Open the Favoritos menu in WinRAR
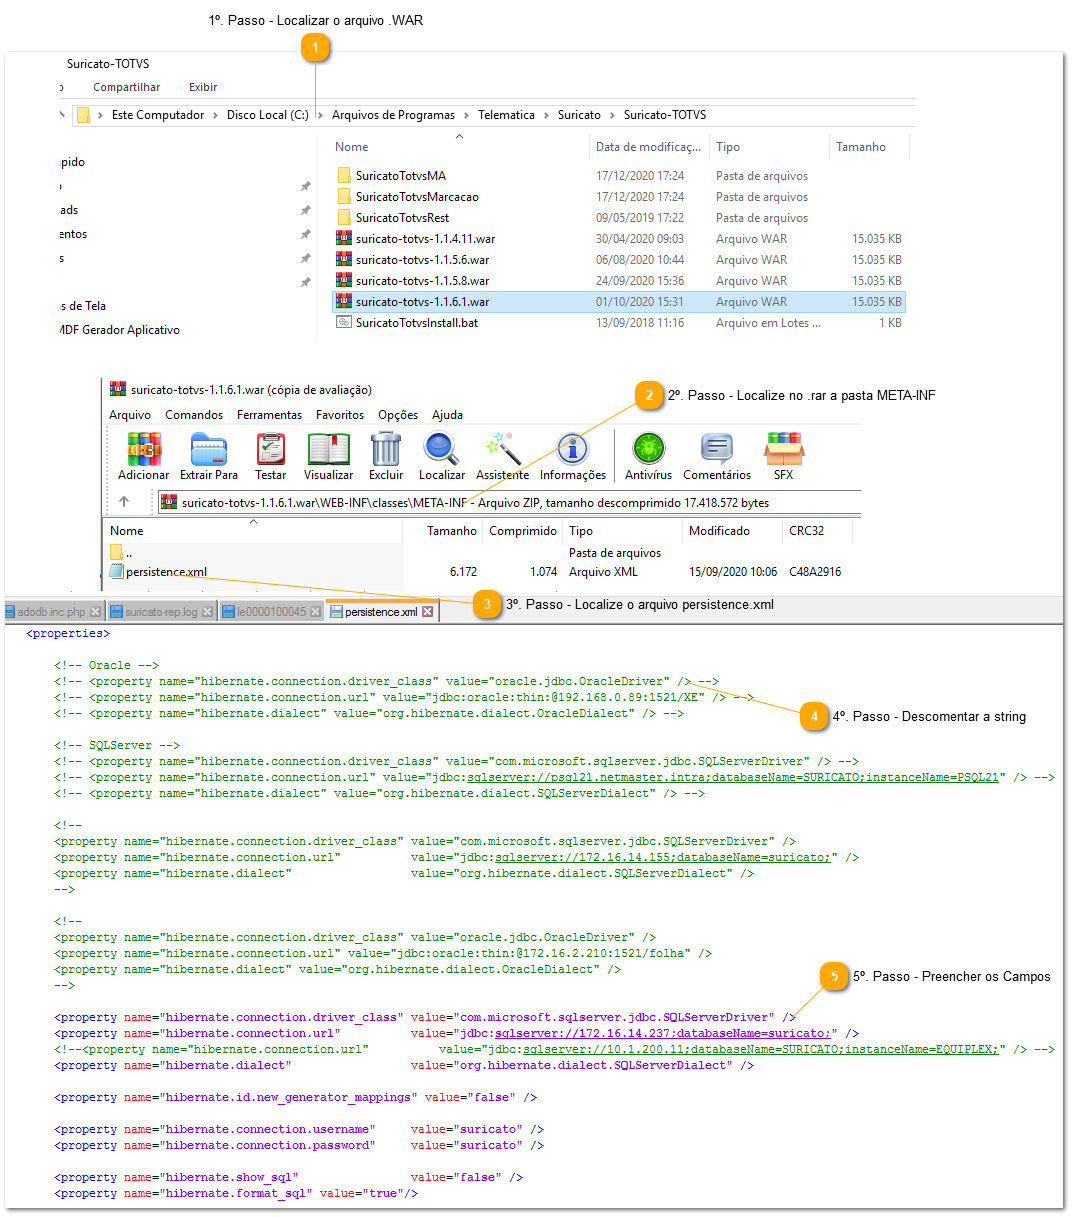This screenshot has height=1217, width=1072. (340, 415)
